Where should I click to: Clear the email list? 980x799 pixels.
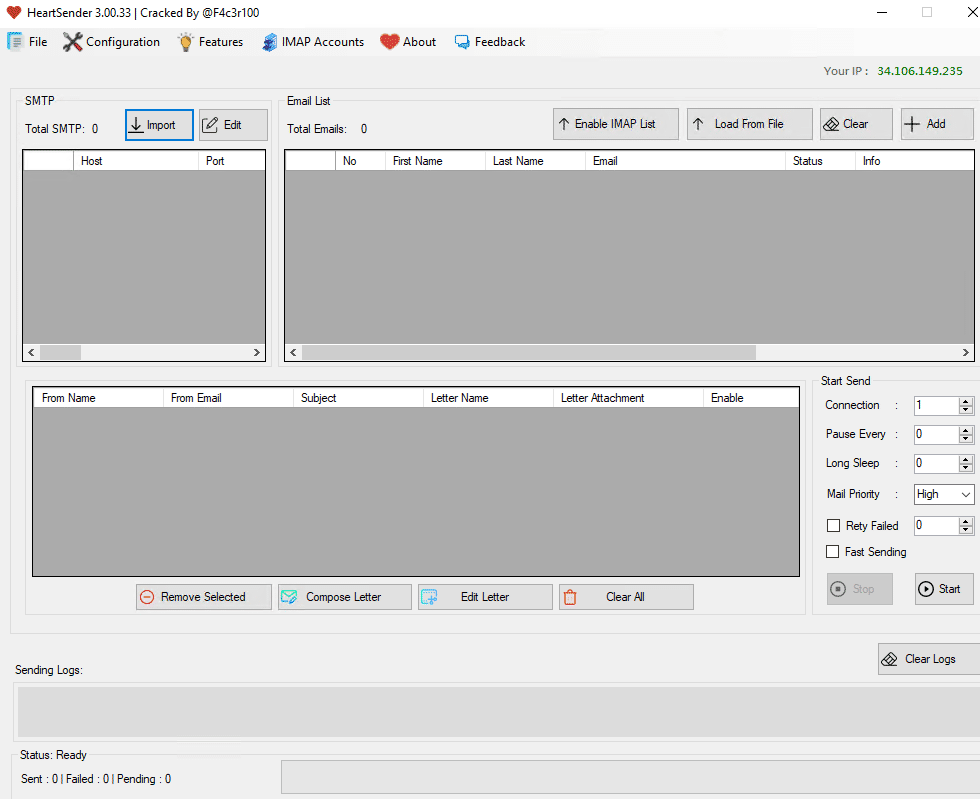pyautogui.click(x=856, y=124)
